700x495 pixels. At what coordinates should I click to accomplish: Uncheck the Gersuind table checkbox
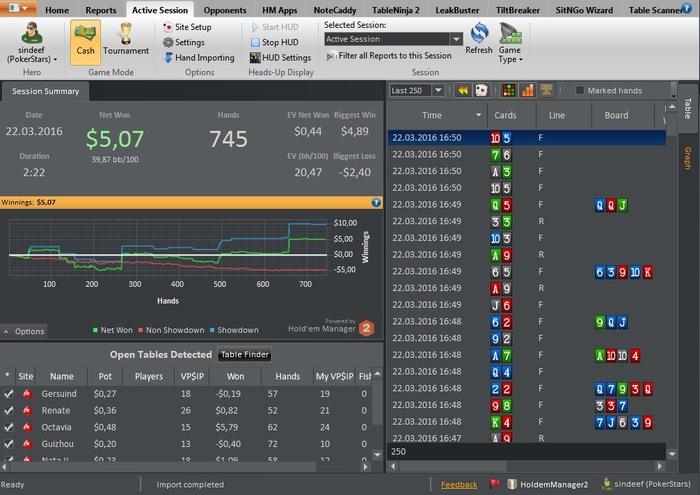point(9,395)
